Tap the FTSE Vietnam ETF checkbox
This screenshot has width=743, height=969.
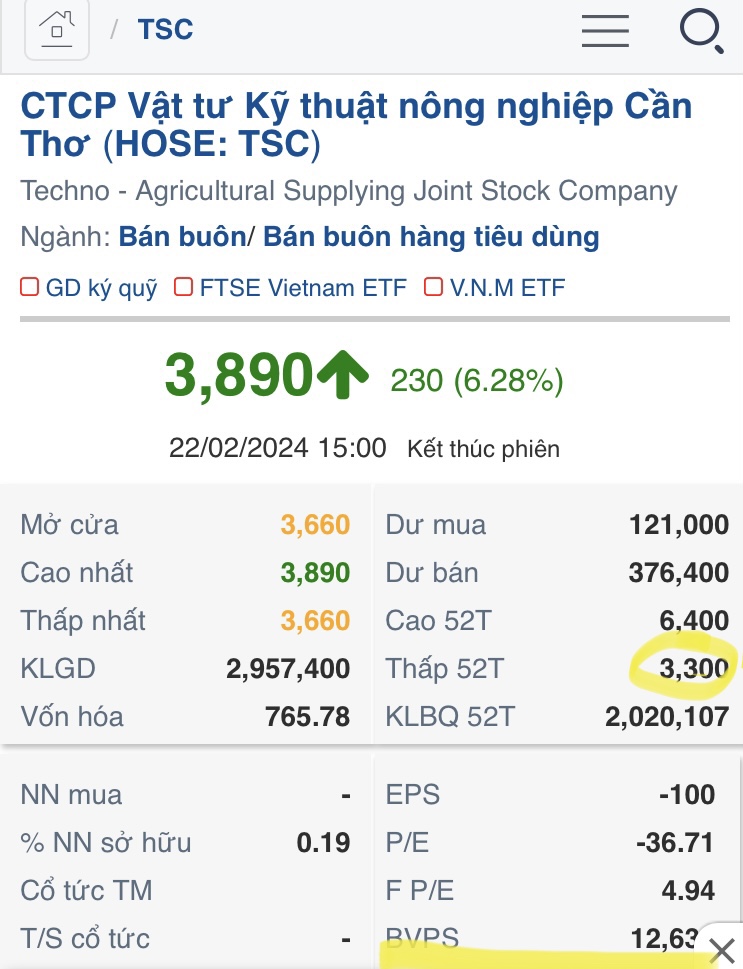tap(183, 288)
